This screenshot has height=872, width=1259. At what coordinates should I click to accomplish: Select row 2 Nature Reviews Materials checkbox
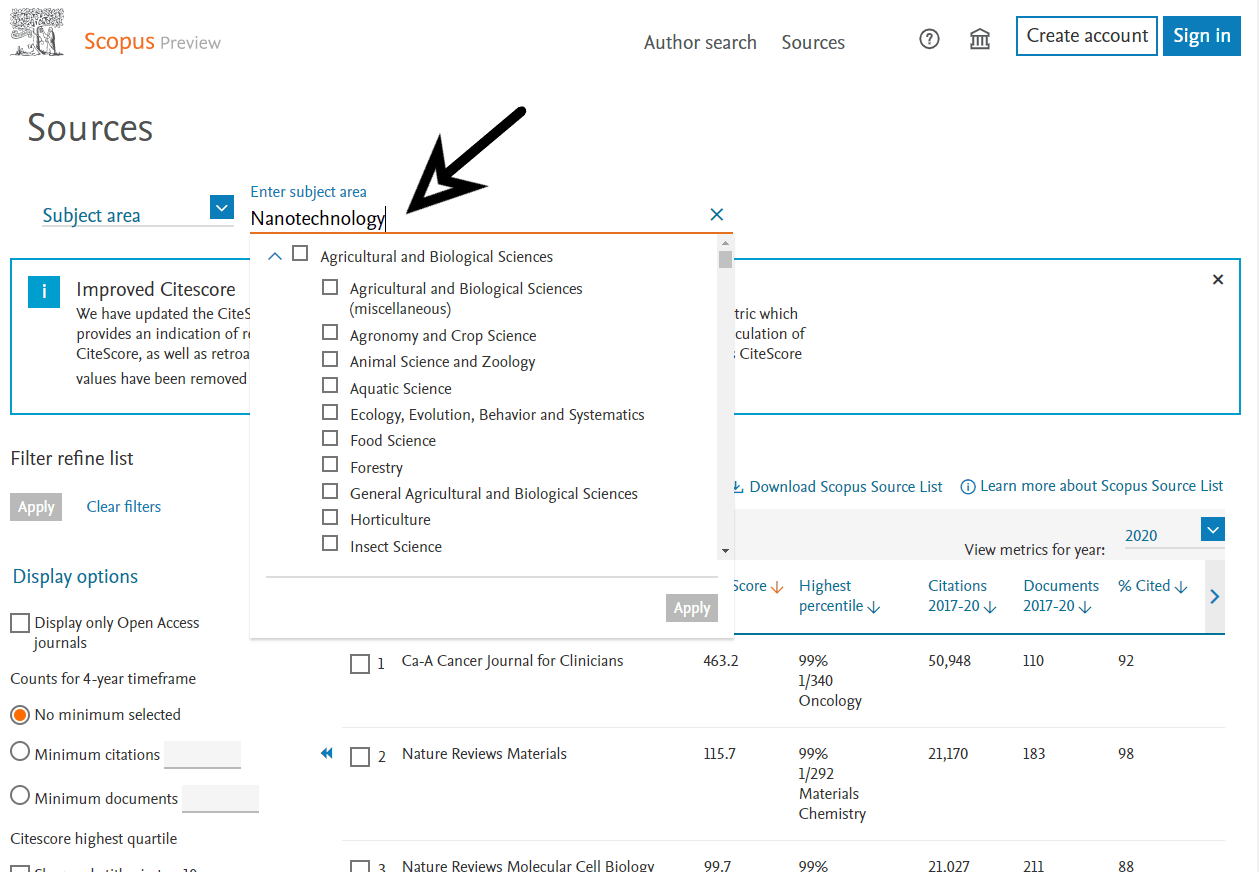(360, 757)
